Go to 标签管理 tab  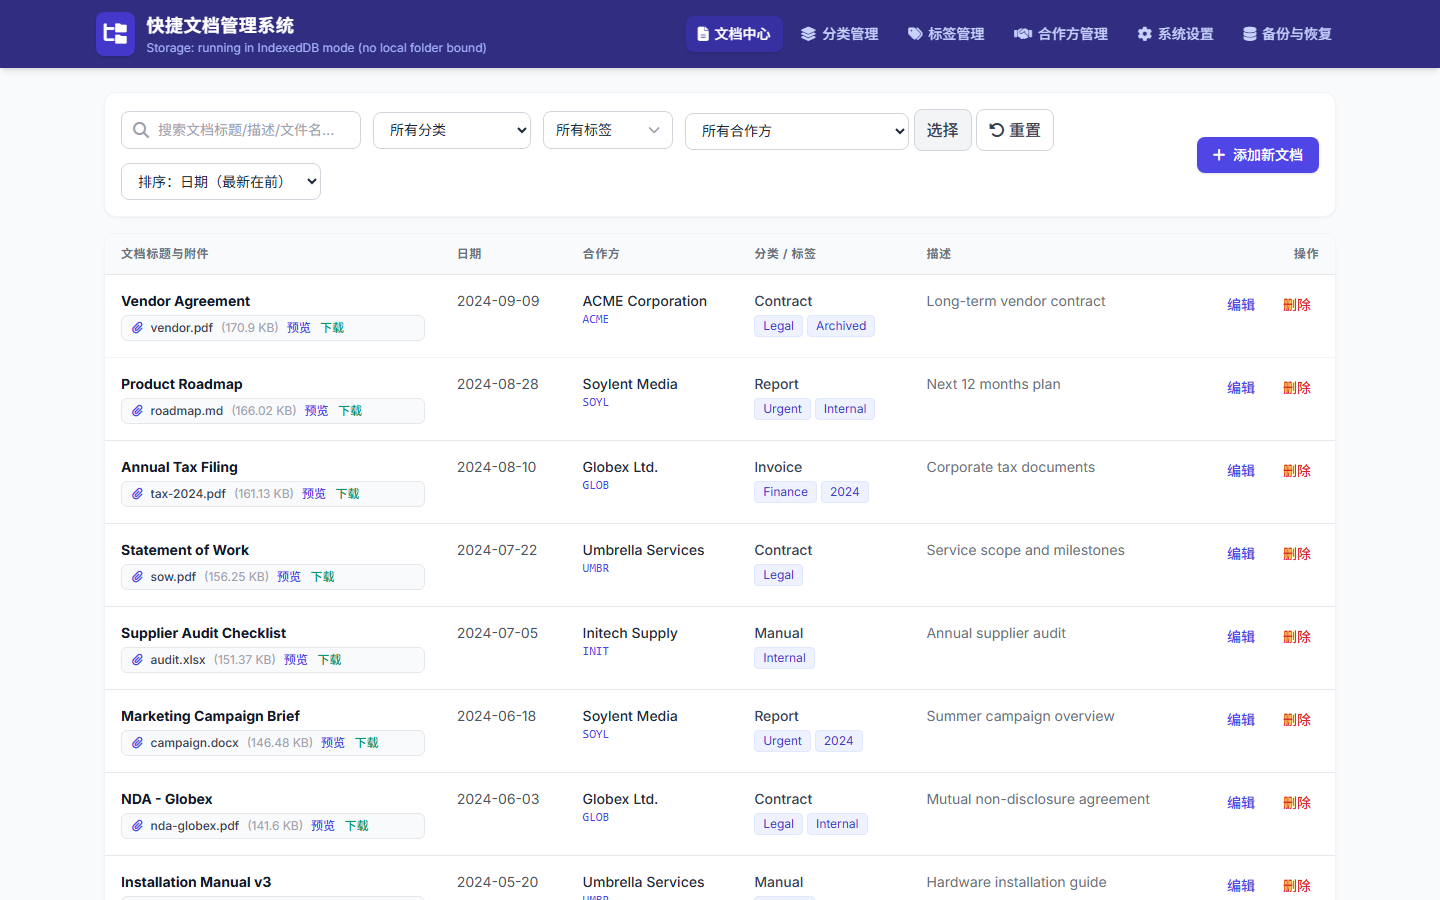(x=946, y=34)
